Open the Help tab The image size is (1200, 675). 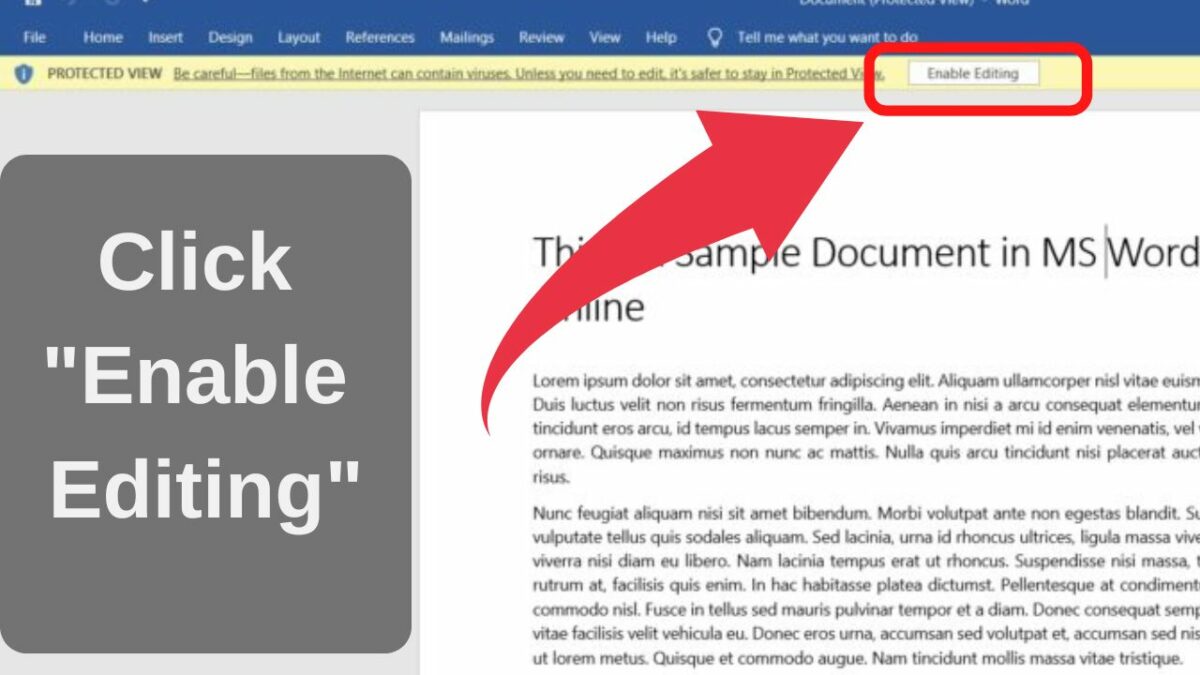[661, 37]
